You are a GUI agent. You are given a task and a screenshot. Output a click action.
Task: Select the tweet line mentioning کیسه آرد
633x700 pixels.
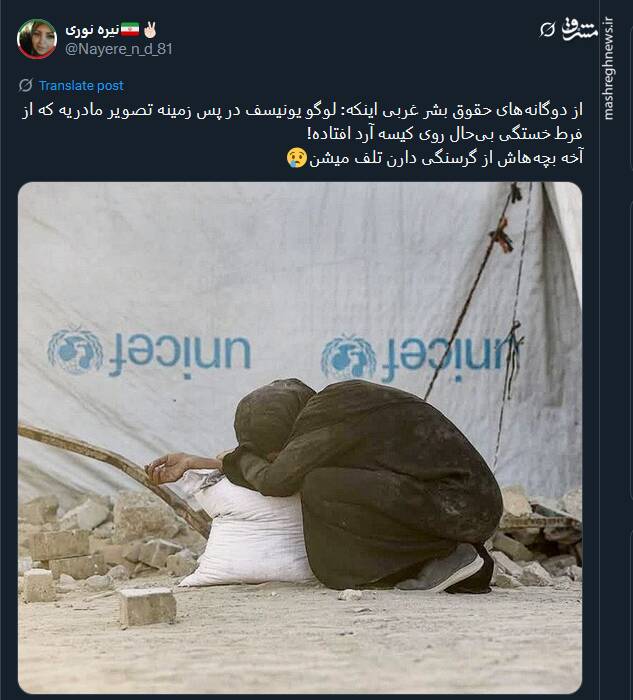[x=444, y=134]
